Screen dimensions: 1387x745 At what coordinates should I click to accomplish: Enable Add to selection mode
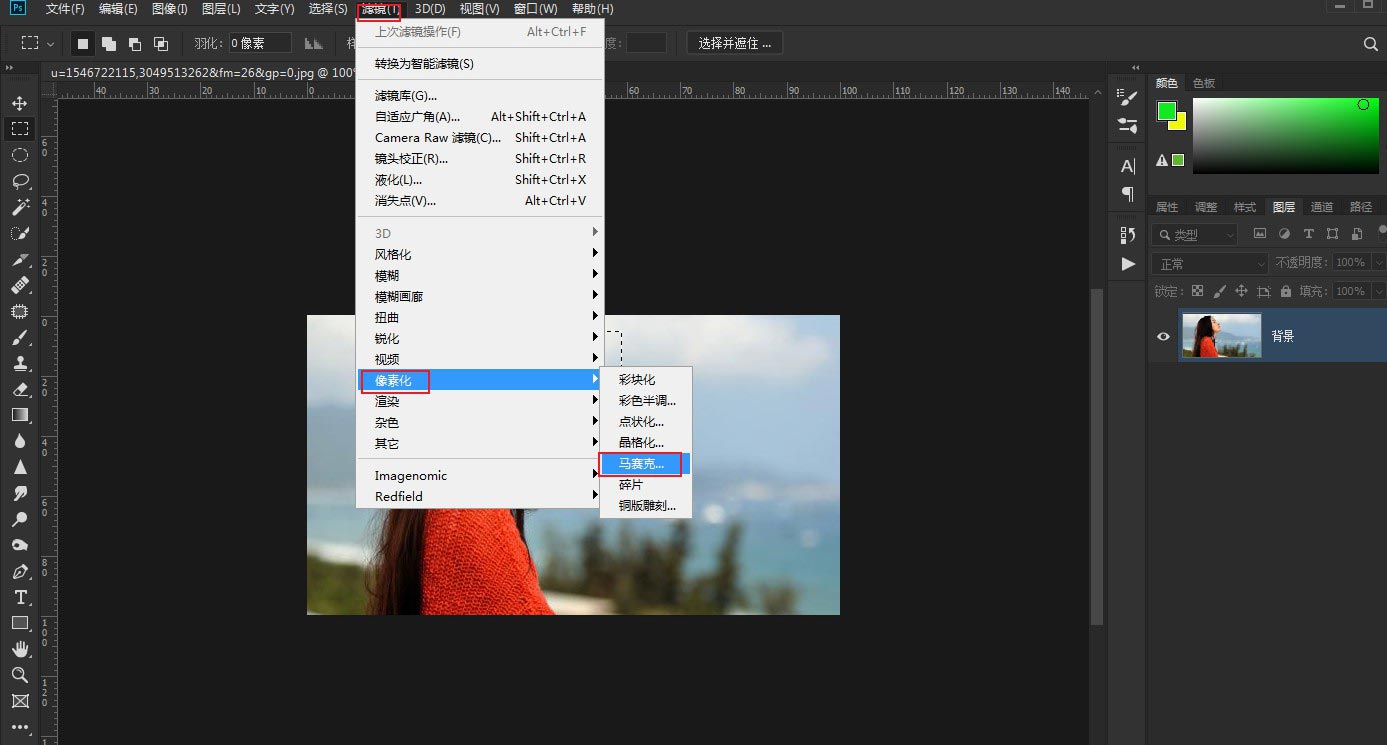pyautogui.click(x=111, y=44)
